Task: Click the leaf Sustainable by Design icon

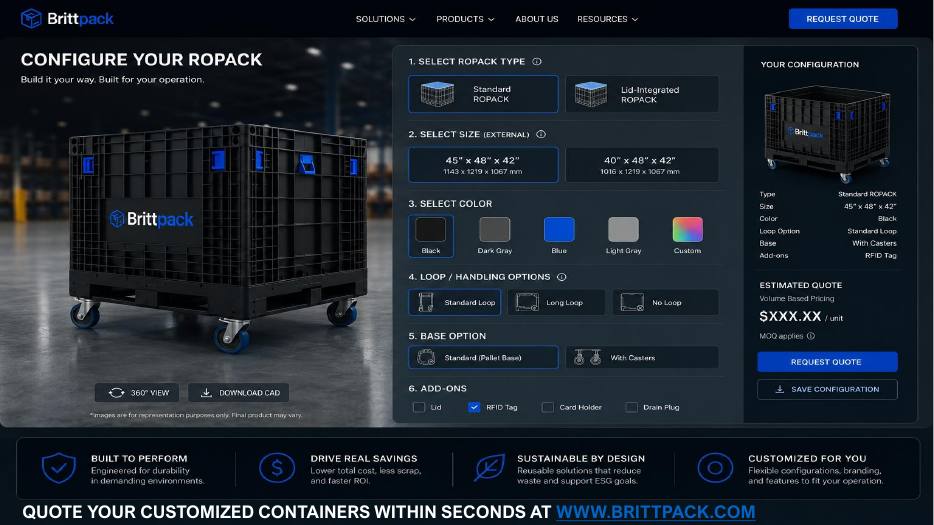Action: 490,468
